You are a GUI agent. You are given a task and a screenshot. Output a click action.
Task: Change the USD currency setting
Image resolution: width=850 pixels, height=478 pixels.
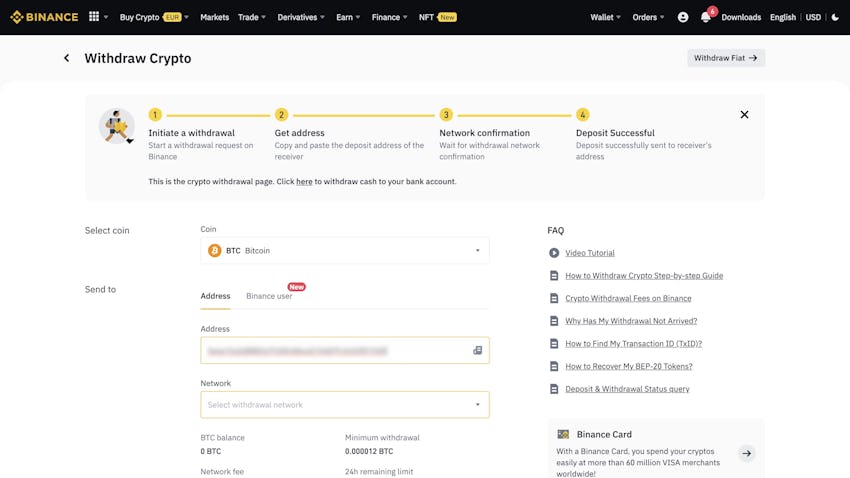point(813,17)
